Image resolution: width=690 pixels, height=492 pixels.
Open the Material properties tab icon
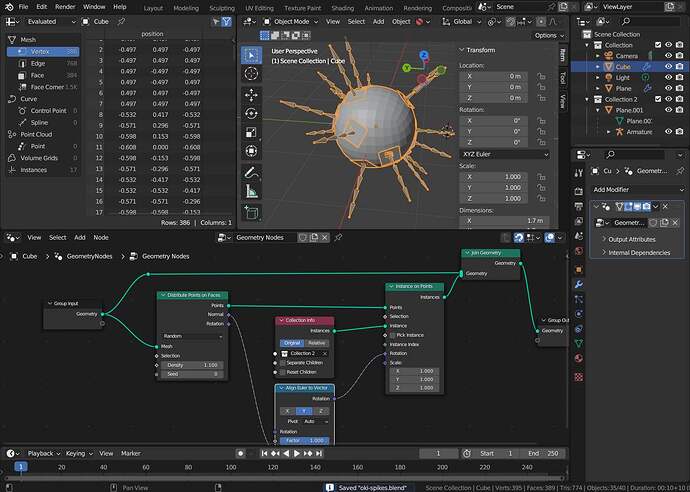(x=579, y=358)
